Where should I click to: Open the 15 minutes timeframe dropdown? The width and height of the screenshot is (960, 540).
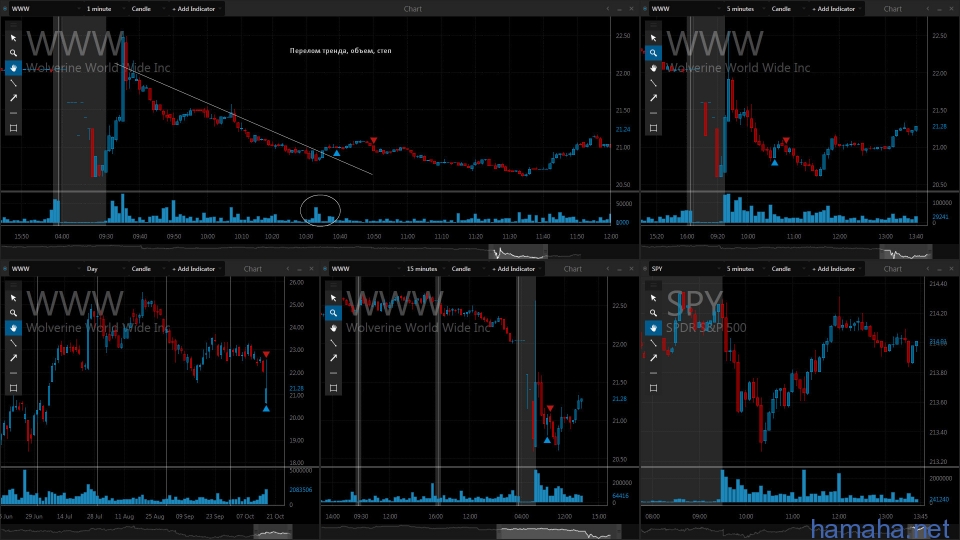pyautogui.click(x=425, y=269)
